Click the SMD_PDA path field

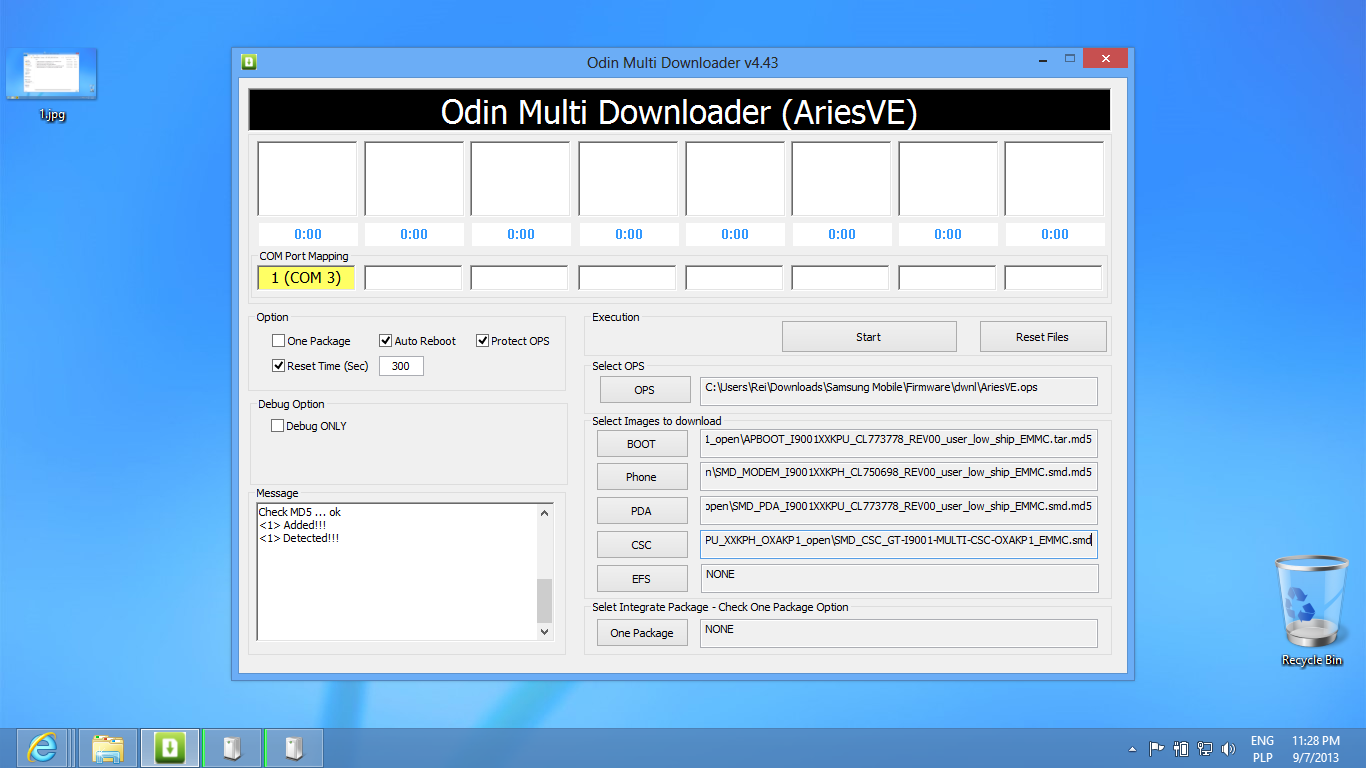click(x=899, y=510)
